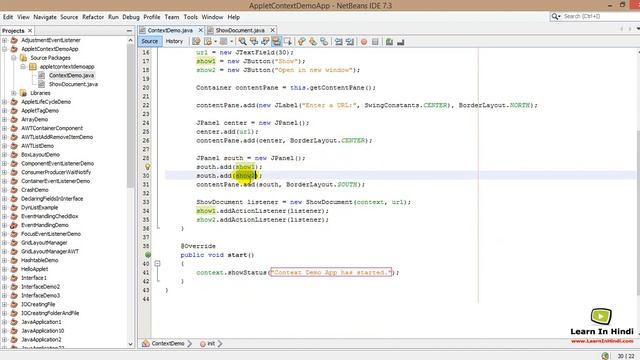This screenshot has width=640, height=360.
Task: Switch editor to Source view
Action: pos(150,41)
